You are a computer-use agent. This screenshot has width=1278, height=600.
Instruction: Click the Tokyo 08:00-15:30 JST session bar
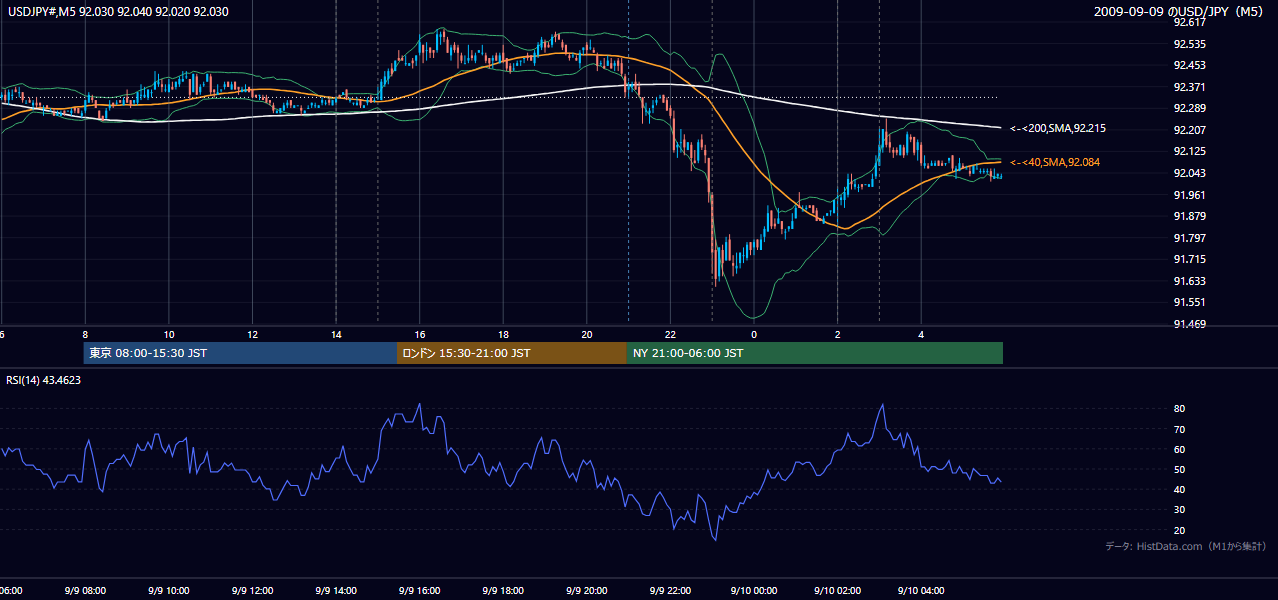[x=241, y=353]
